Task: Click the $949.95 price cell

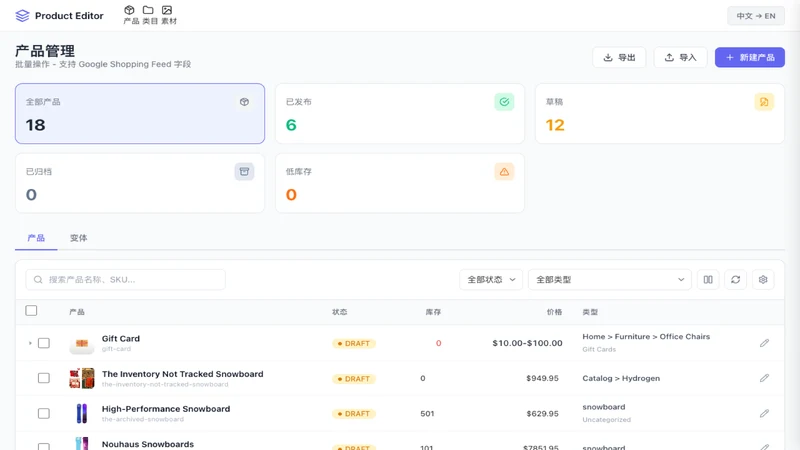Action: (x=542, y=378)
